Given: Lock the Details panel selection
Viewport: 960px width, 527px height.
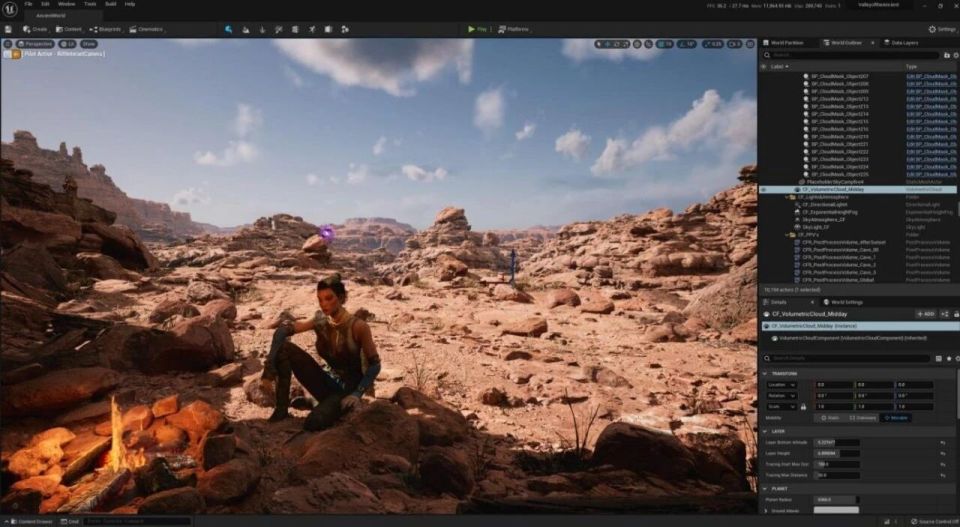Looking at the screenshot, I should (x=956, y=314).
